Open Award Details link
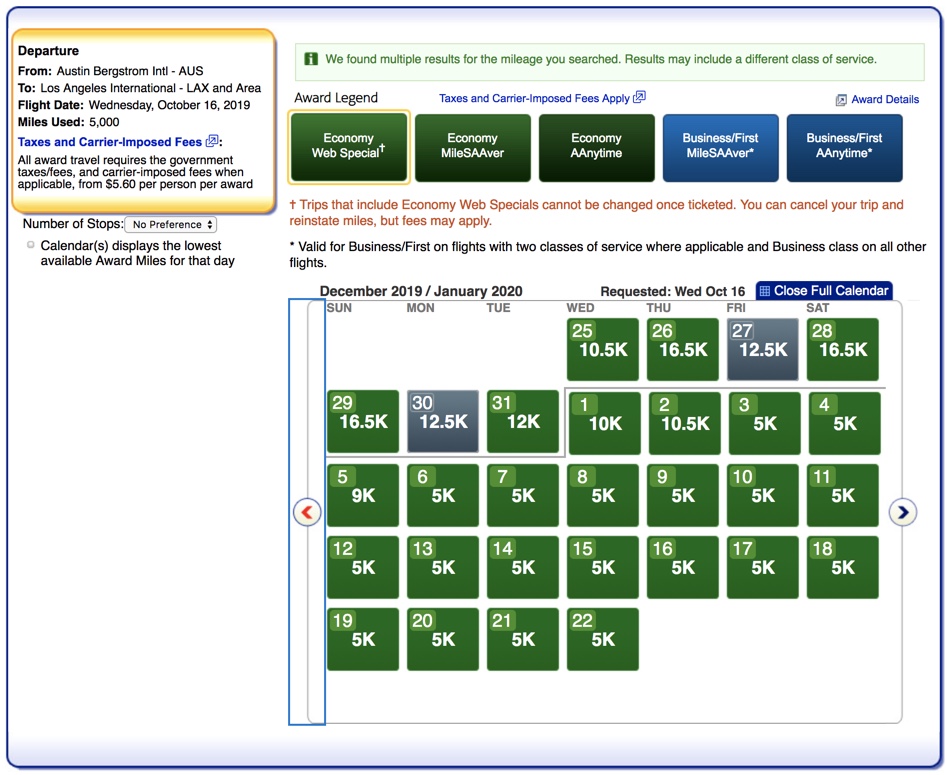 coord(885,100)
